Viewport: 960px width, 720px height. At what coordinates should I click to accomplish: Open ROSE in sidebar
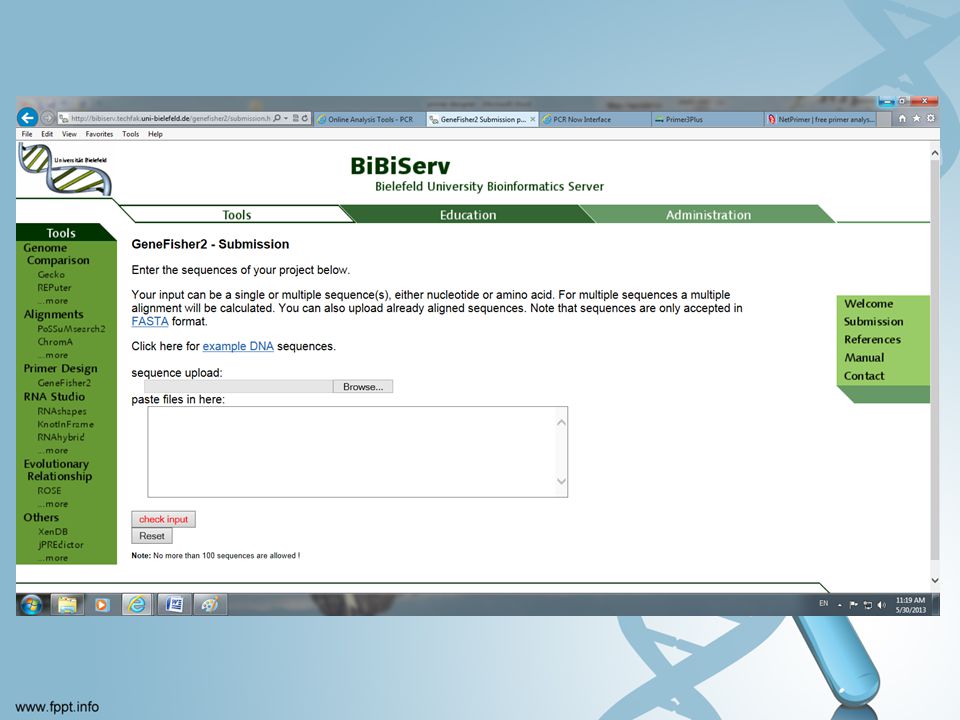(x=49, y=491)
